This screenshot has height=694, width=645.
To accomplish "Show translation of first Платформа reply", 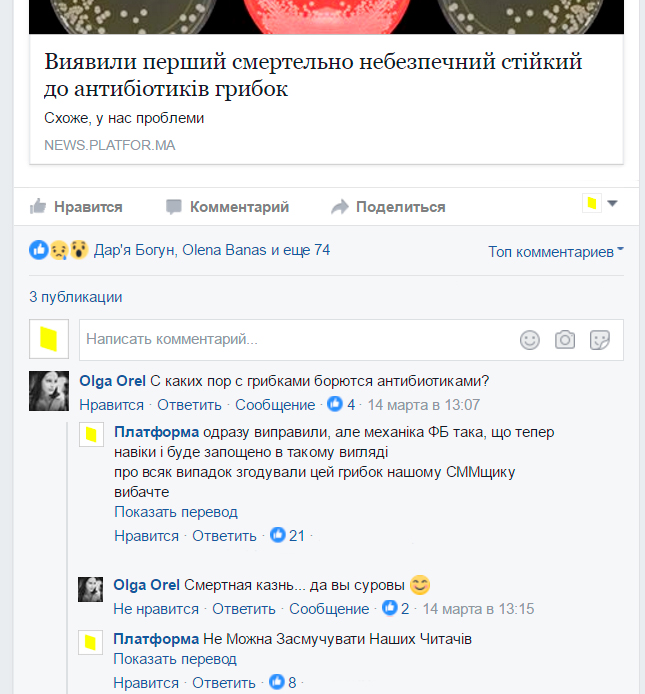I will (x=176, y=512).
